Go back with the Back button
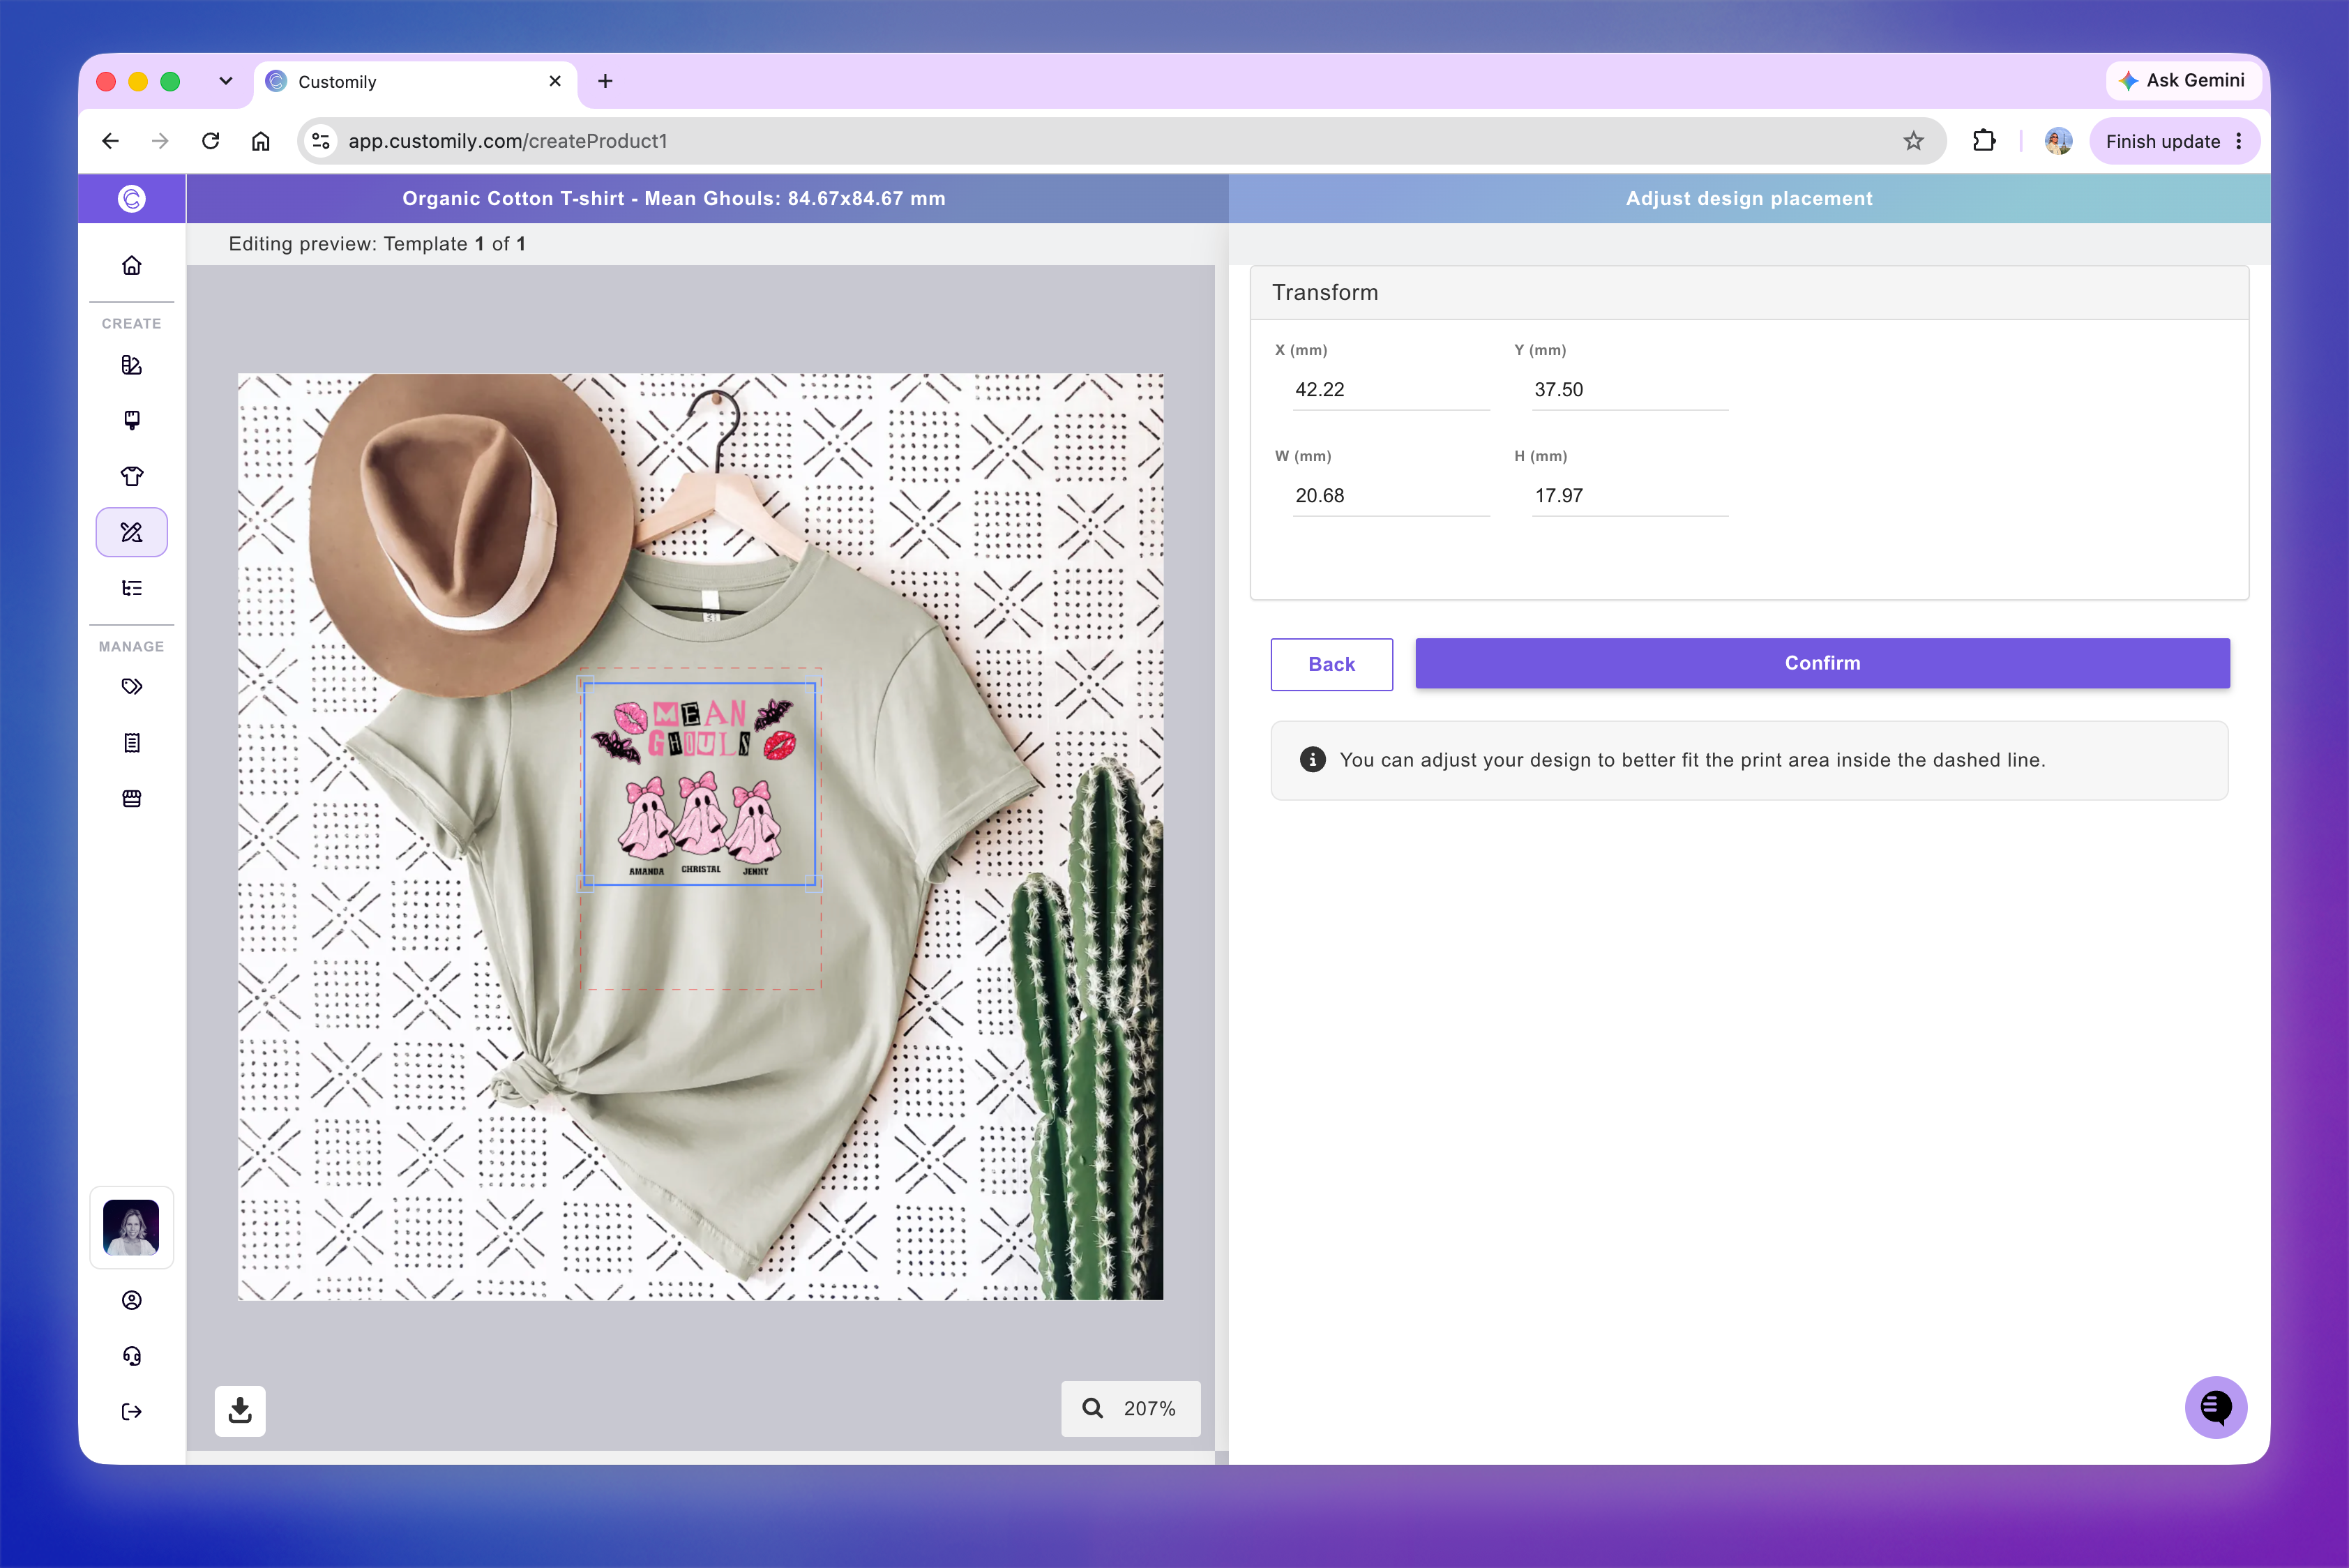This screenshot has height=1568, width=2349. pos(1331,664)
